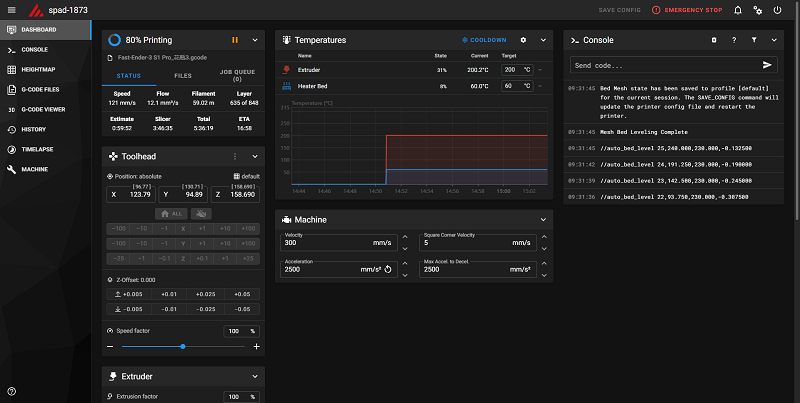Increase Velocity with the up arrow
The height and width of the screenshot is (403, 800).
point(405,237)
